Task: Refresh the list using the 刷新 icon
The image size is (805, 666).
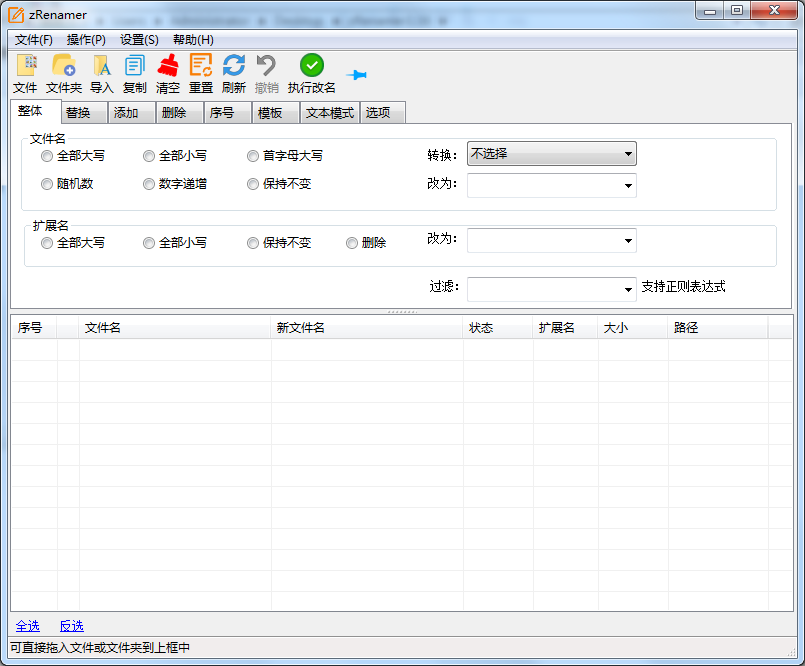Action: point(234,66)
